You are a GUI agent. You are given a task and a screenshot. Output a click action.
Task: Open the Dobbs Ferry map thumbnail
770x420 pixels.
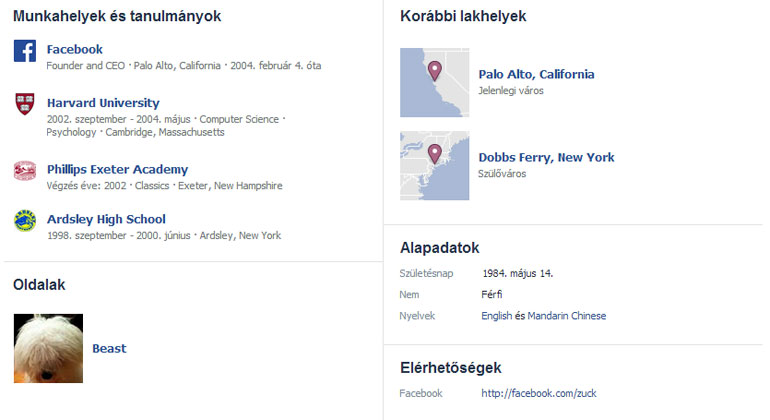(433, 166)
